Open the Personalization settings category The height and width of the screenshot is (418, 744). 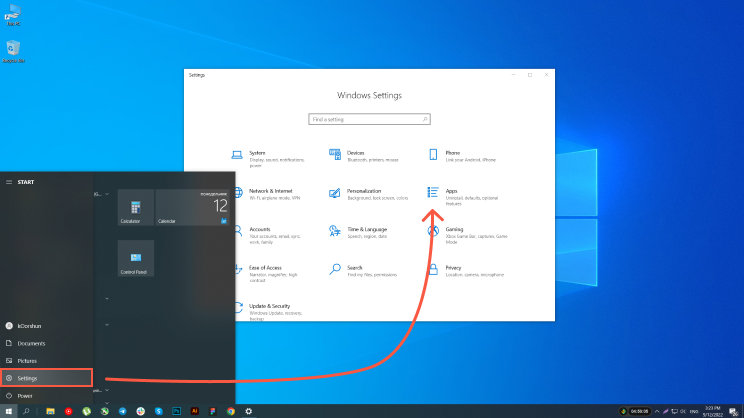coord(369,194)
